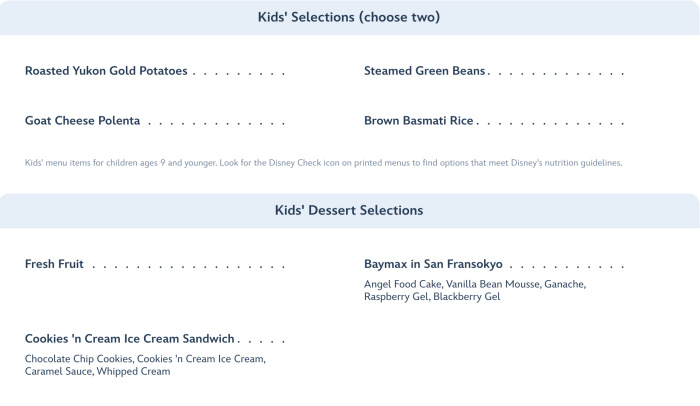Click dotted leader following Goat Cheese Polenta
Image resolution: width=700 pixels, height=406 pixels.
(x=216, y=122)
